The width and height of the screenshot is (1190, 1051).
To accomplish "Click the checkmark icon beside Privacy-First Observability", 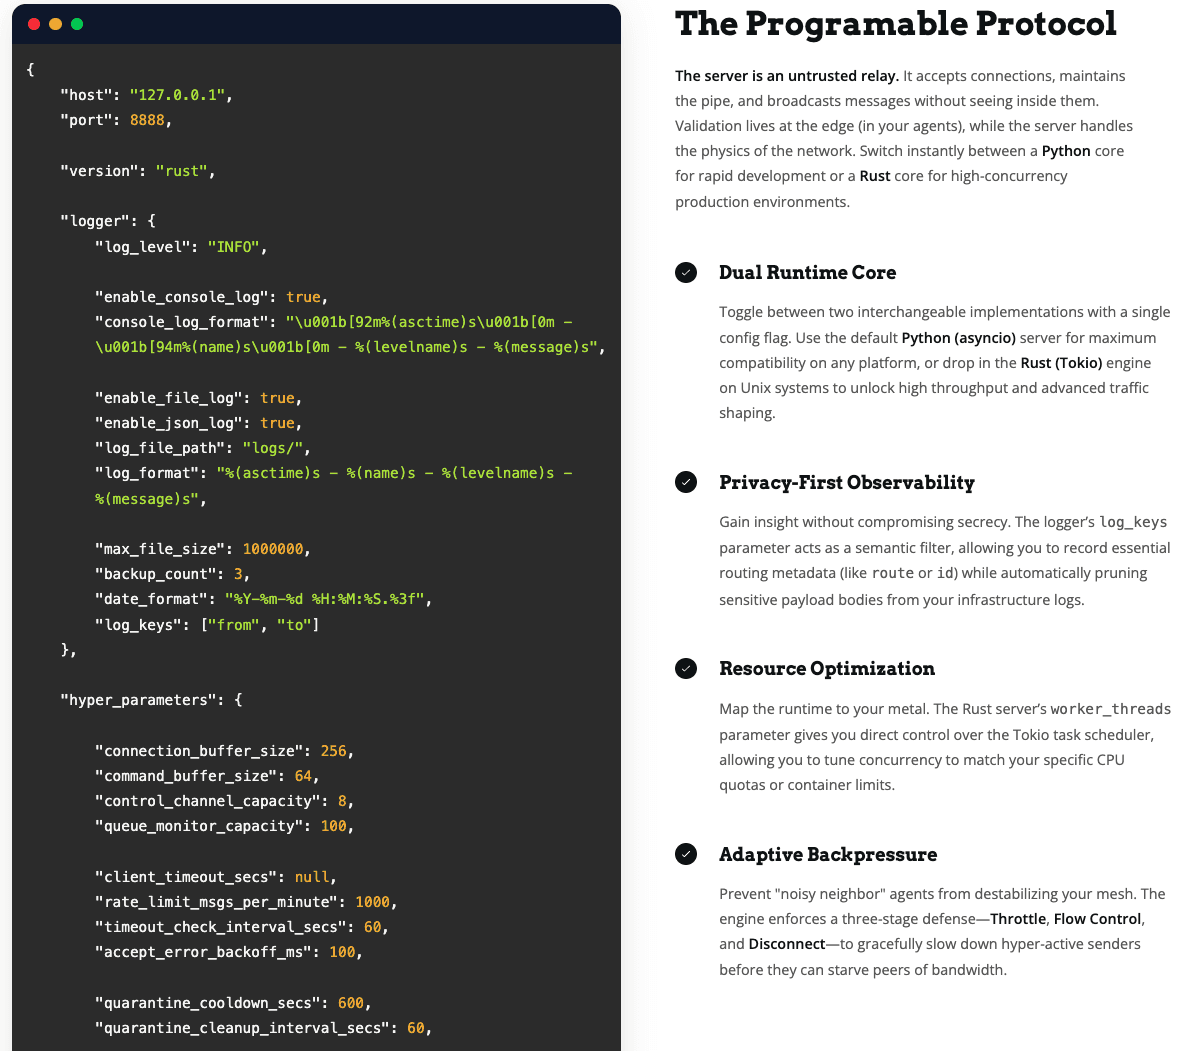I will click(x=686, y=483).
